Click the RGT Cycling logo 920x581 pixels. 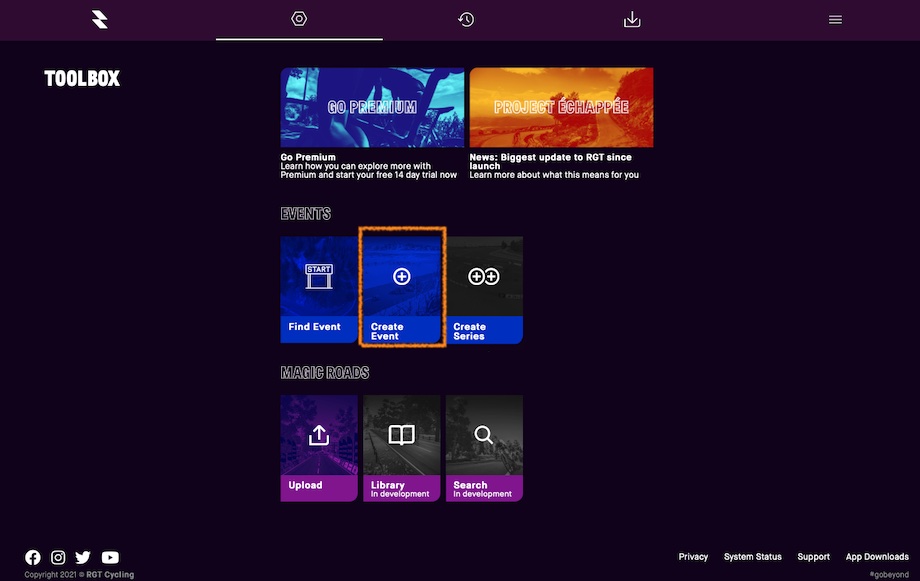click(x=100, y=19)
